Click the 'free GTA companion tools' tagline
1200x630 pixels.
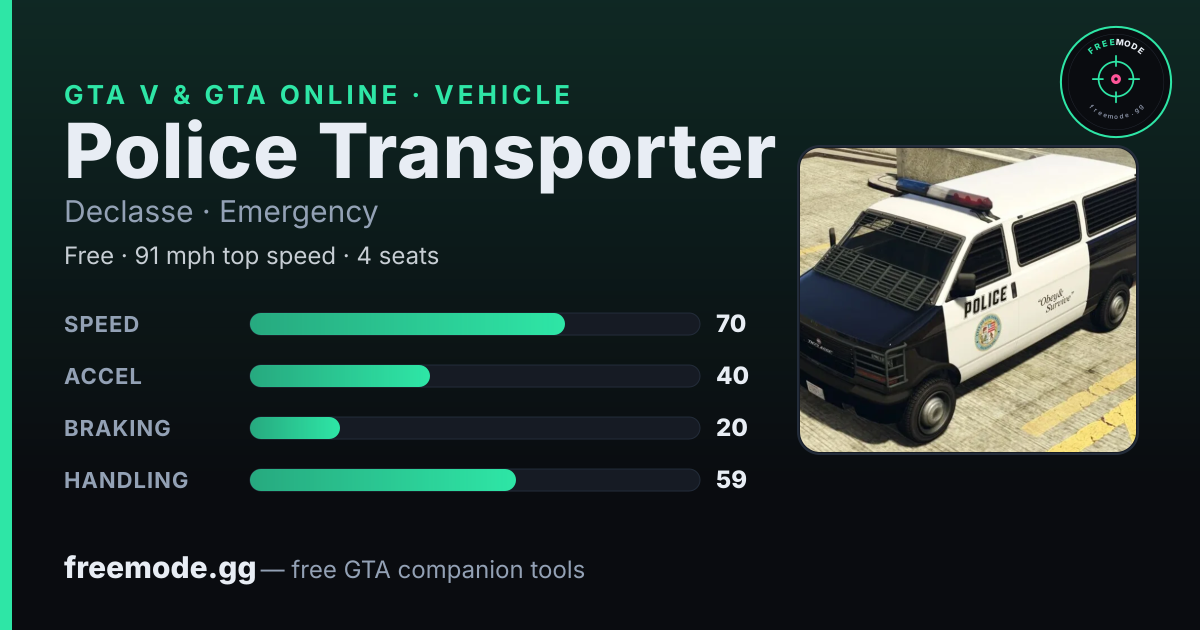point(438,570)
